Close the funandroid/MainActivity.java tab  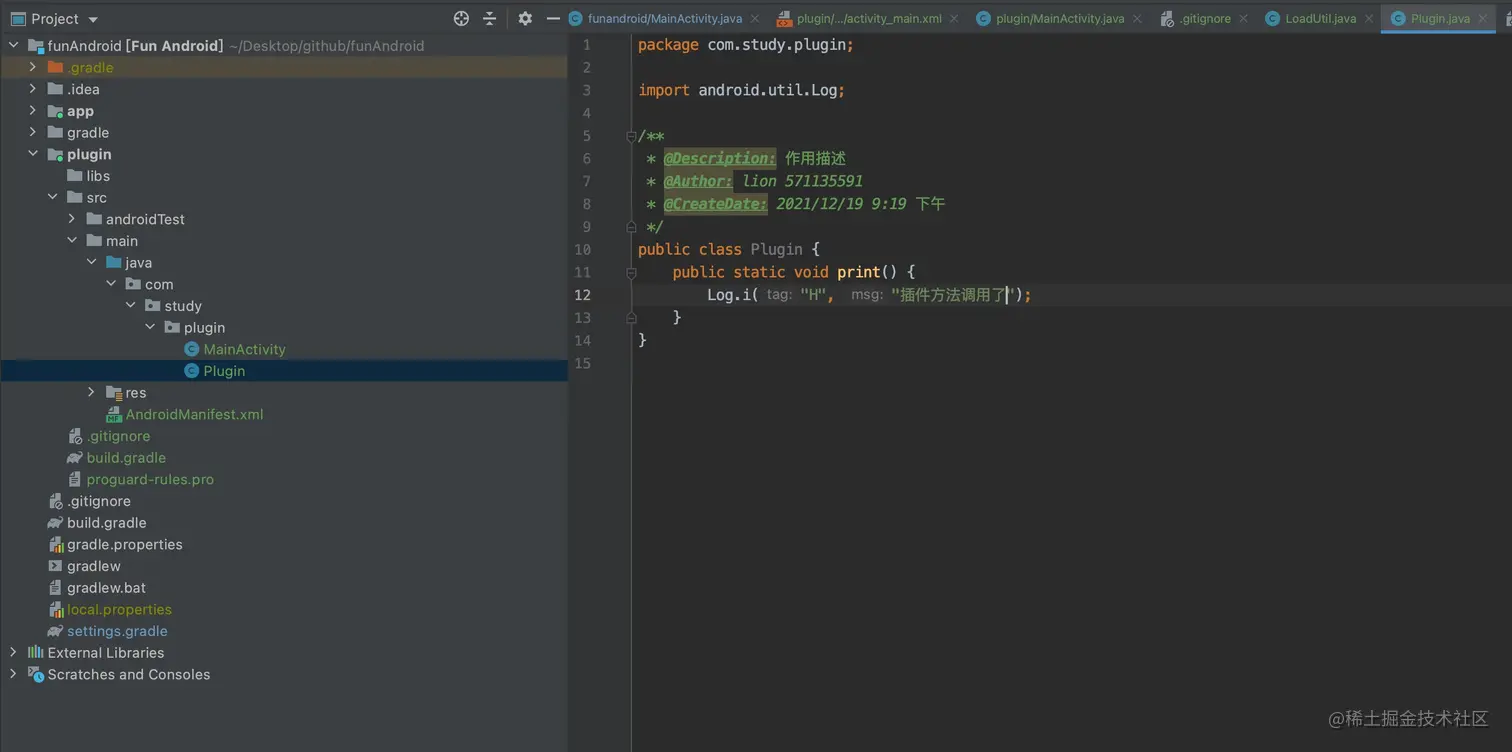point(755,19)
